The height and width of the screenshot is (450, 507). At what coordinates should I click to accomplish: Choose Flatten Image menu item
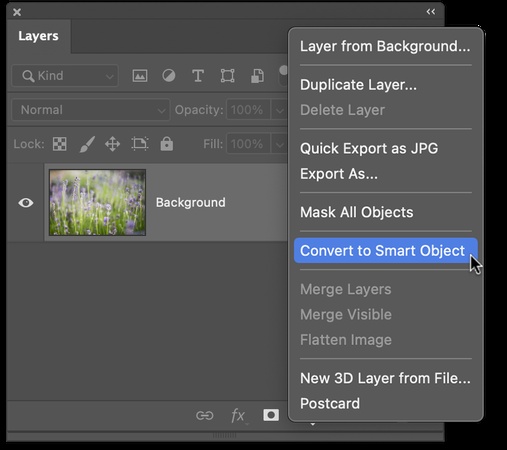click(386, 340)
